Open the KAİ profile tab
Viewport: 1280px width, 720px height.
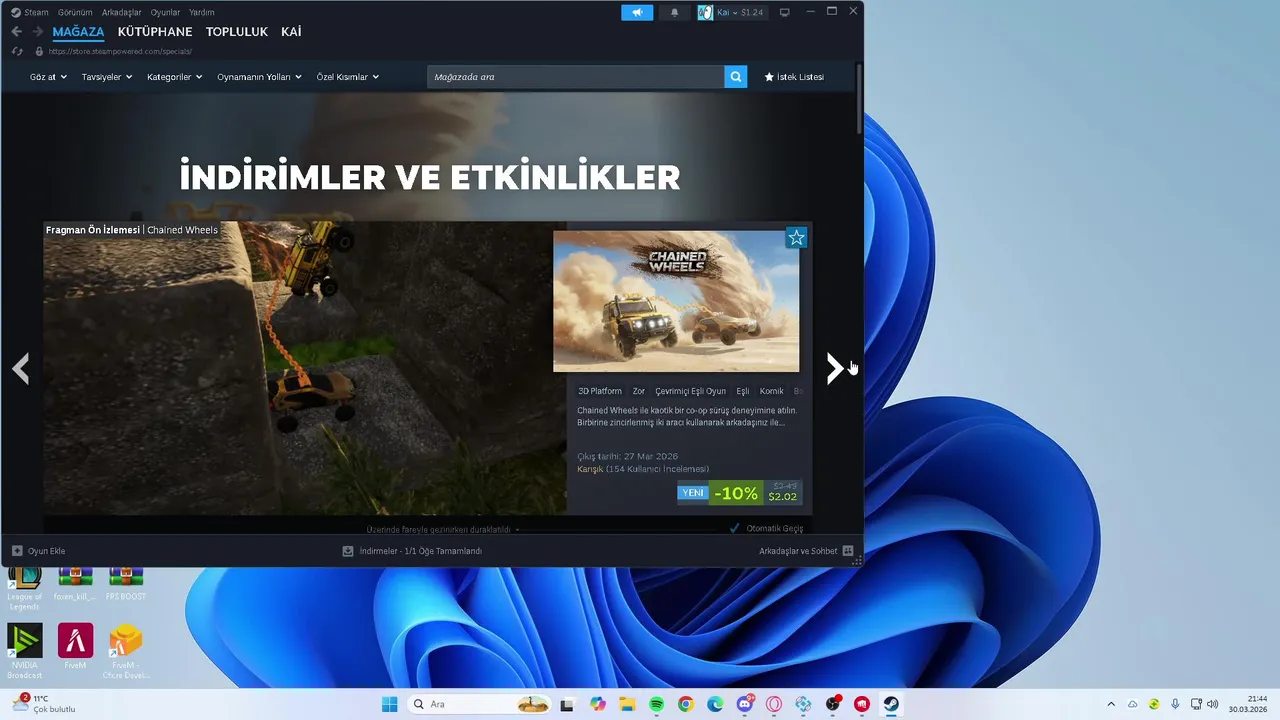coord(291,32)
